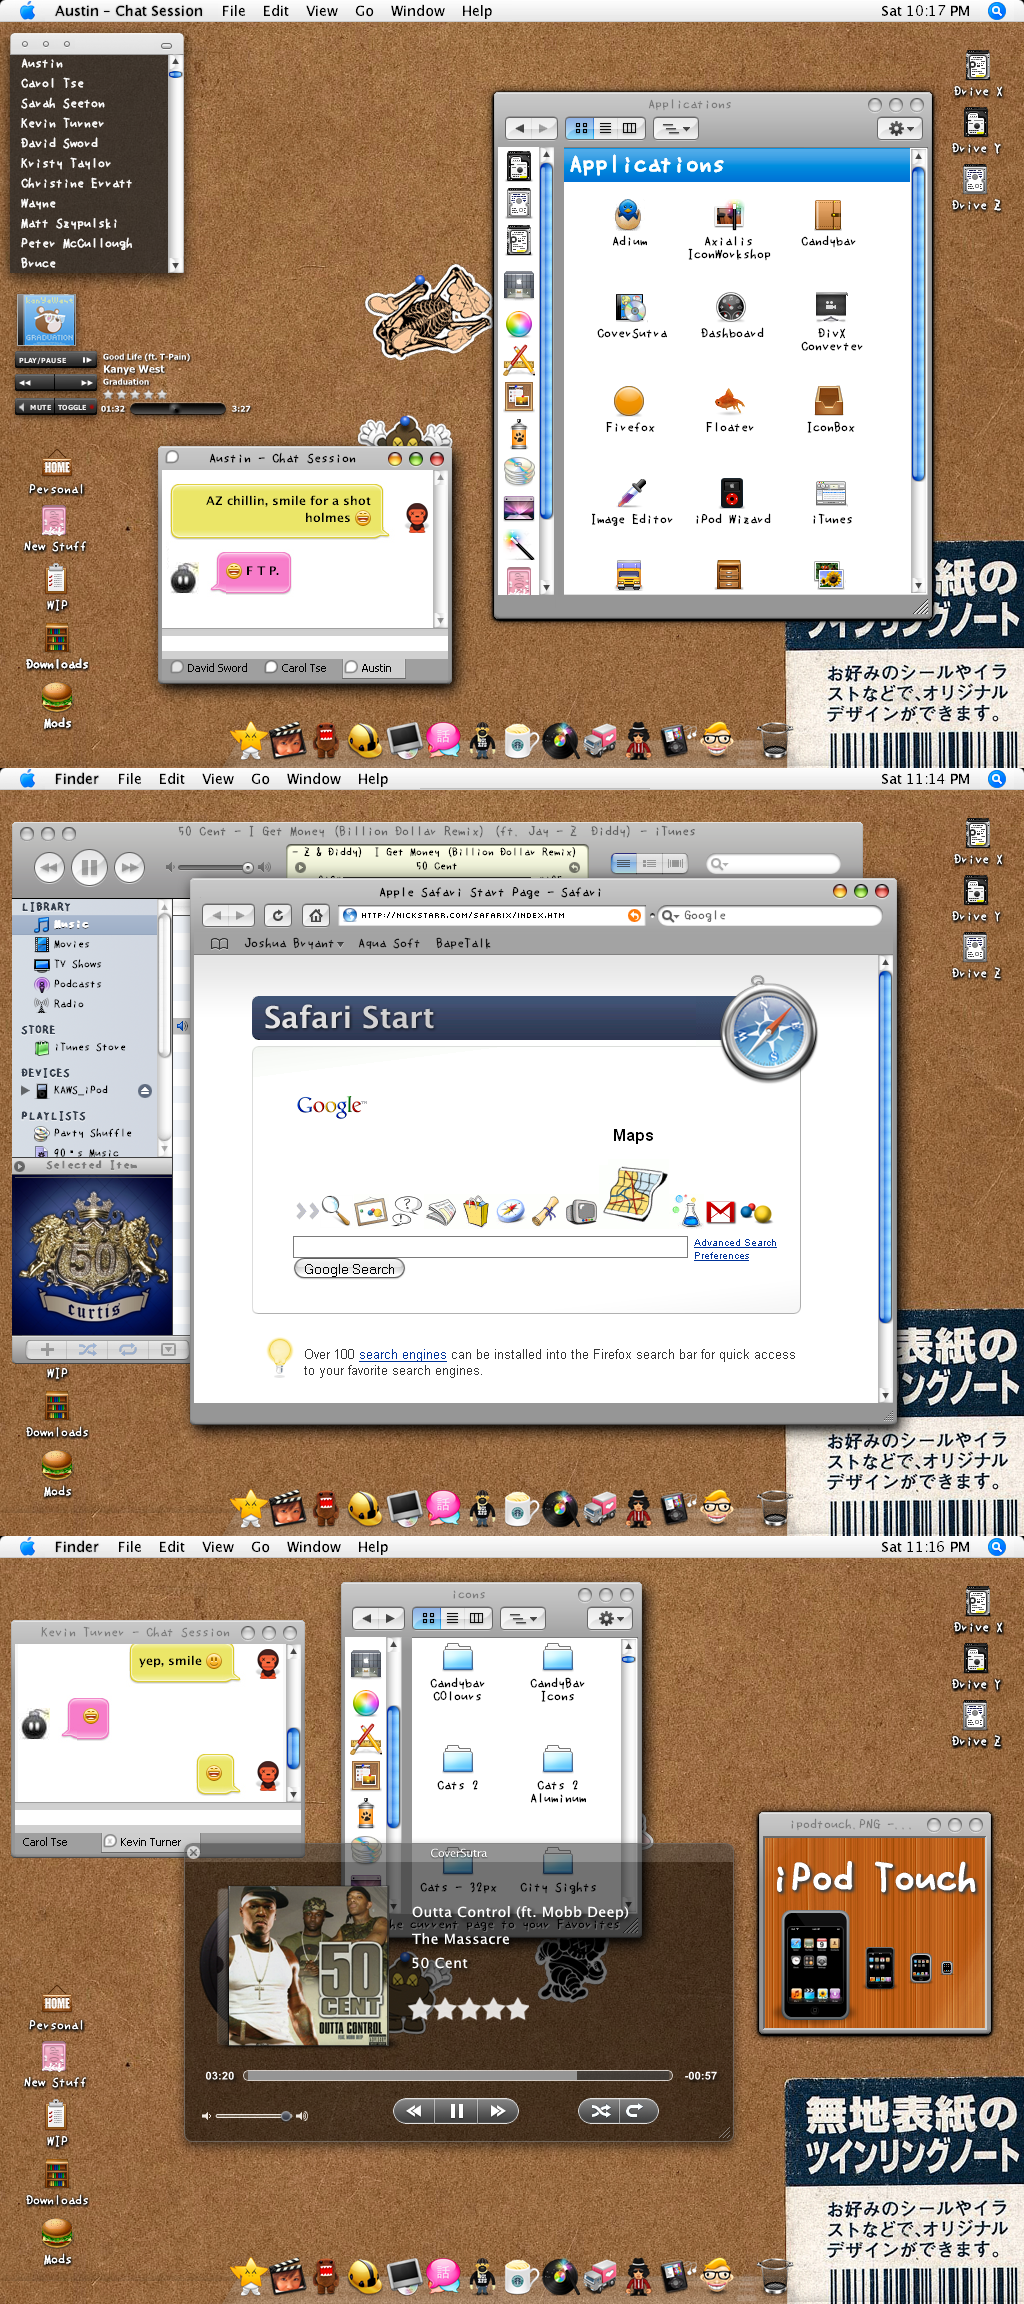Skip to next track in CoverSutra player
The width and height of the screenshot is (1024, 2304).
point(498,2111)
